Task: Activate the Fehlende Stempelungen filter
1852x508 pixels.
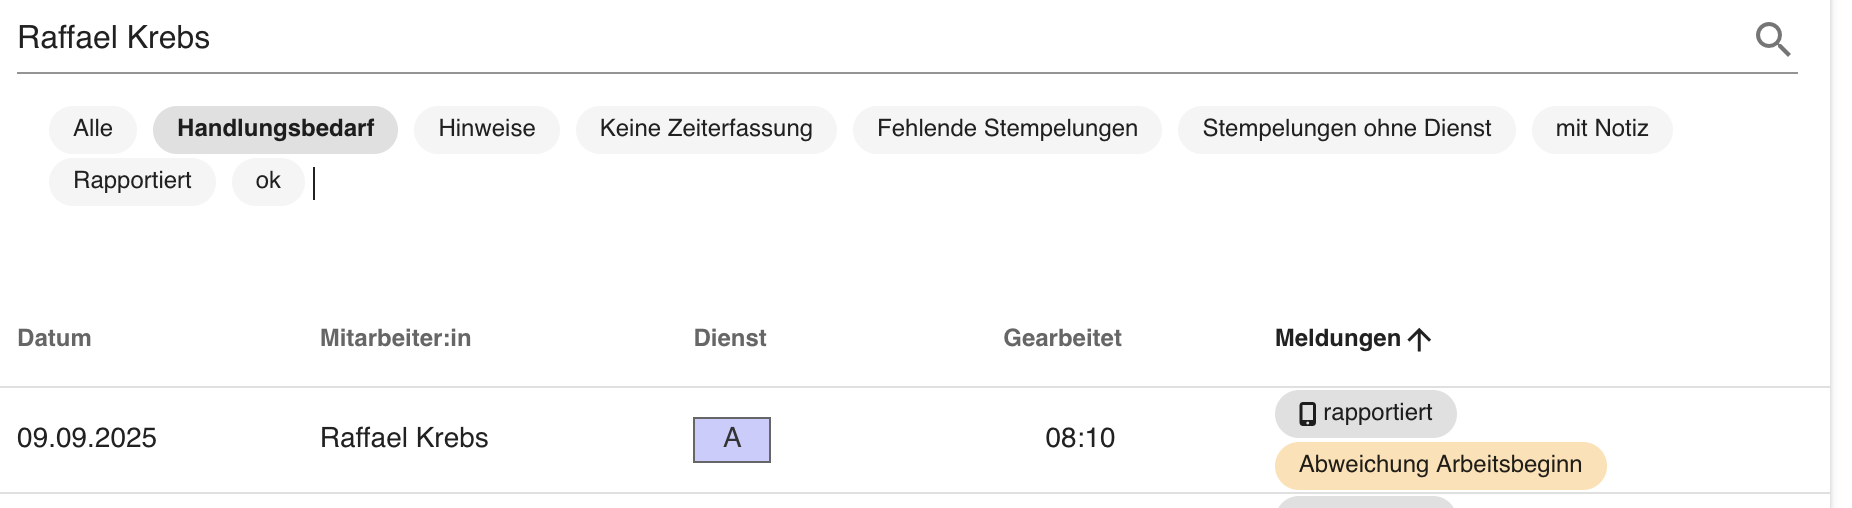Action: click(x=1007, y=129)
